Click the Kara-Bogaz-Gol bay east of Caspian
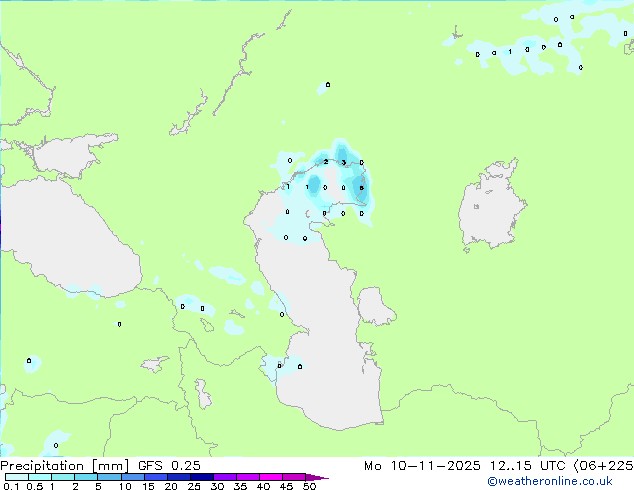This screenshot has width=634, height=490. tap(374, 305)
